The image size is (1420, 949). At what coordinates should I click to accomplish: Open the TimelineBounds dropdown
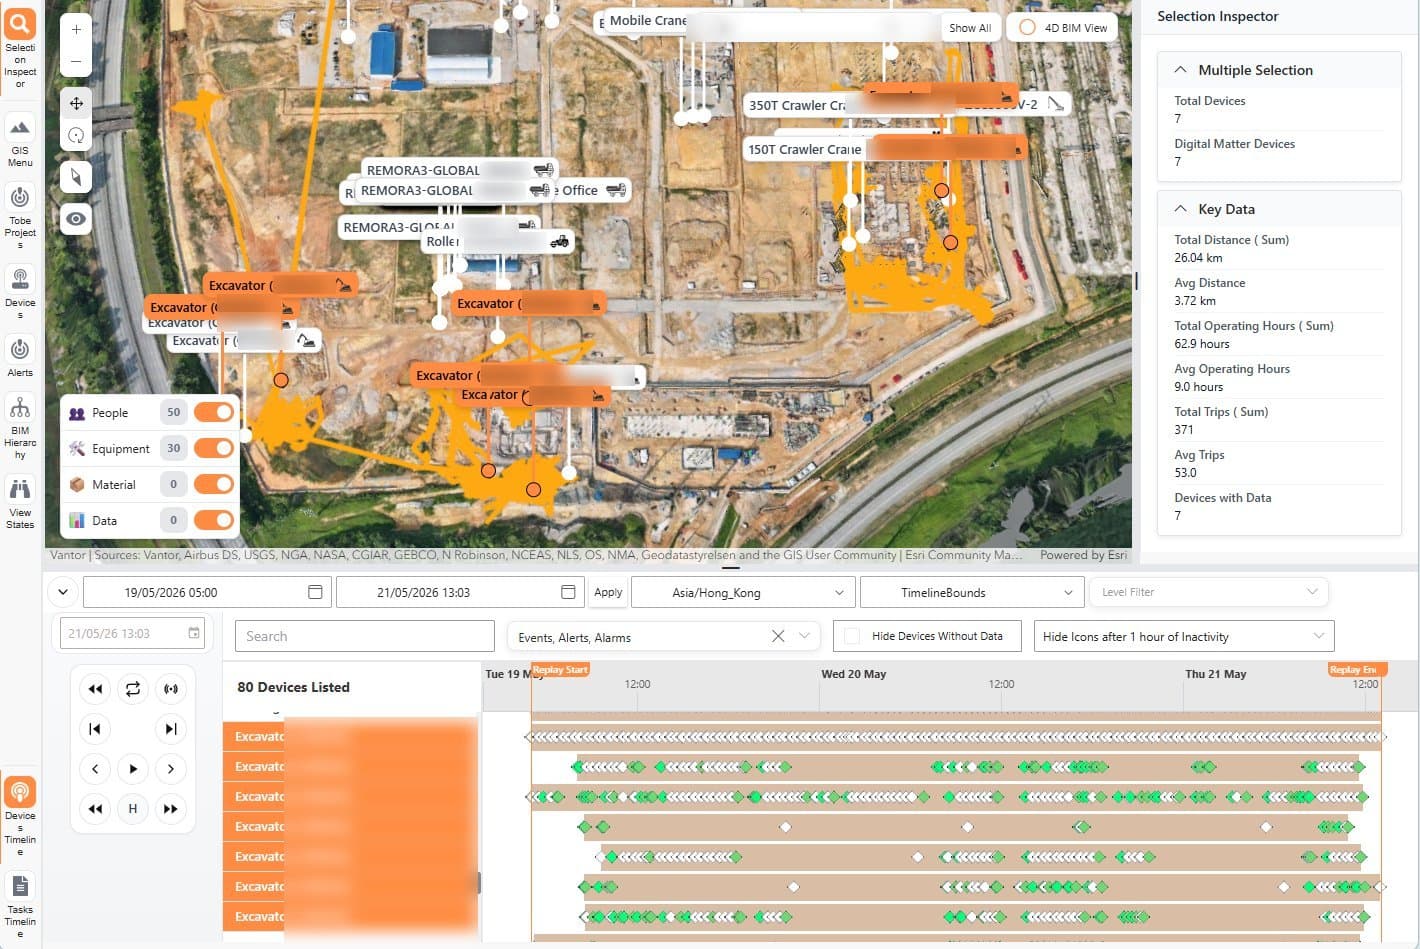click(x=971, y=592)
